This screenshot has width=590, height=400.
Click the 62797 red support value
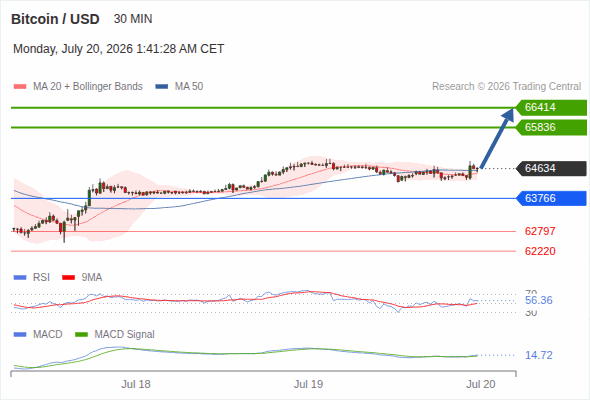point(540,231)
